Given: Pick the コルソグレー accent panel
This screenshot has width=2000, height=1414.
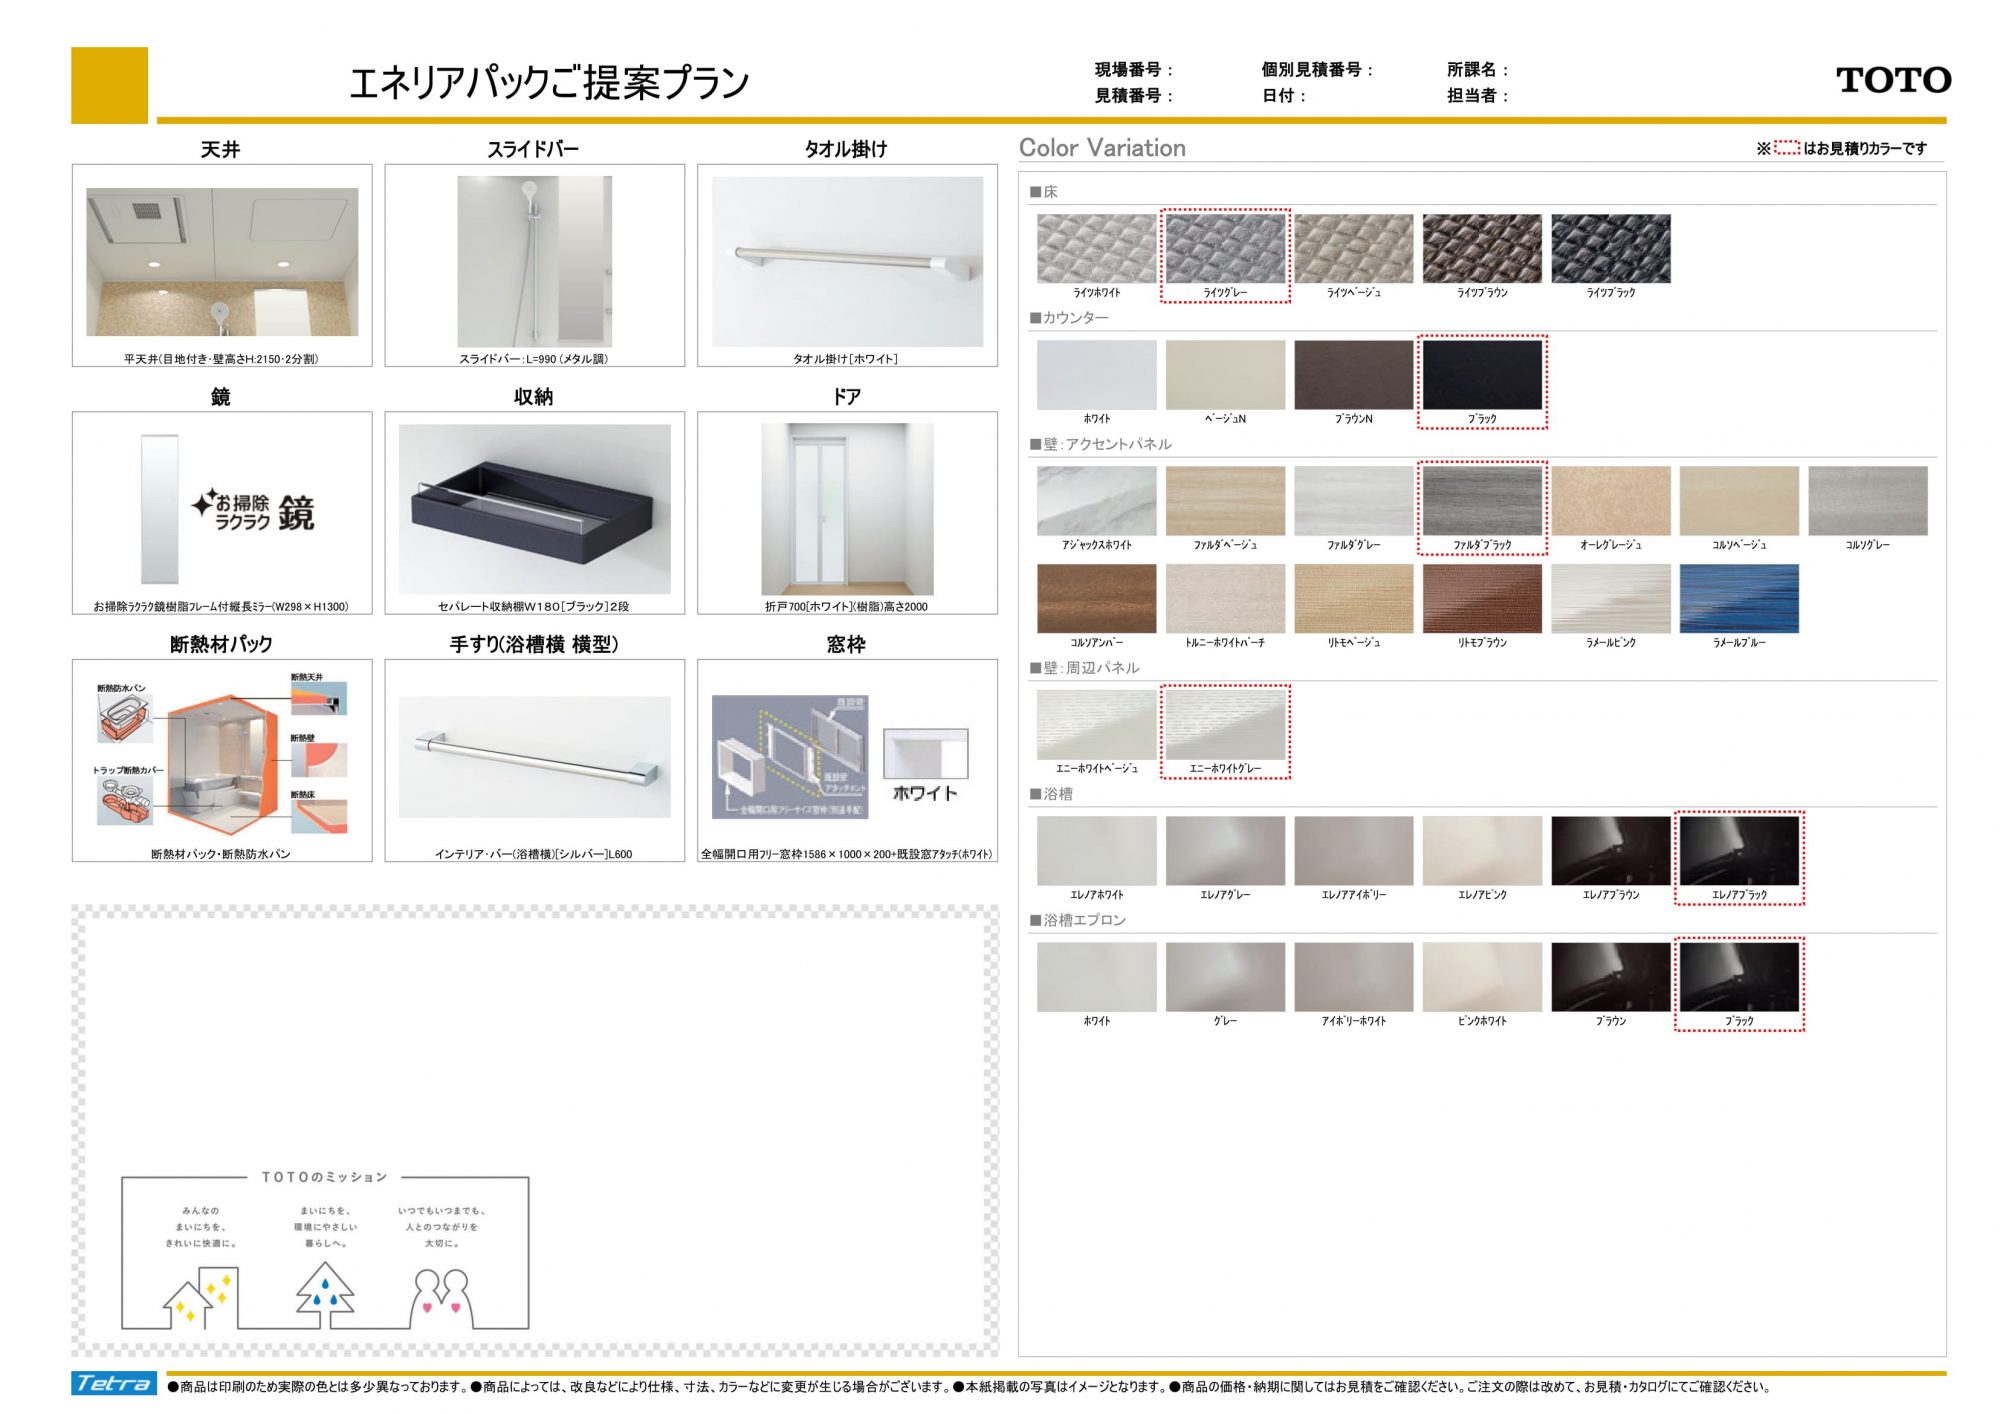Looking at the screenshot, I should point(1868,501).
